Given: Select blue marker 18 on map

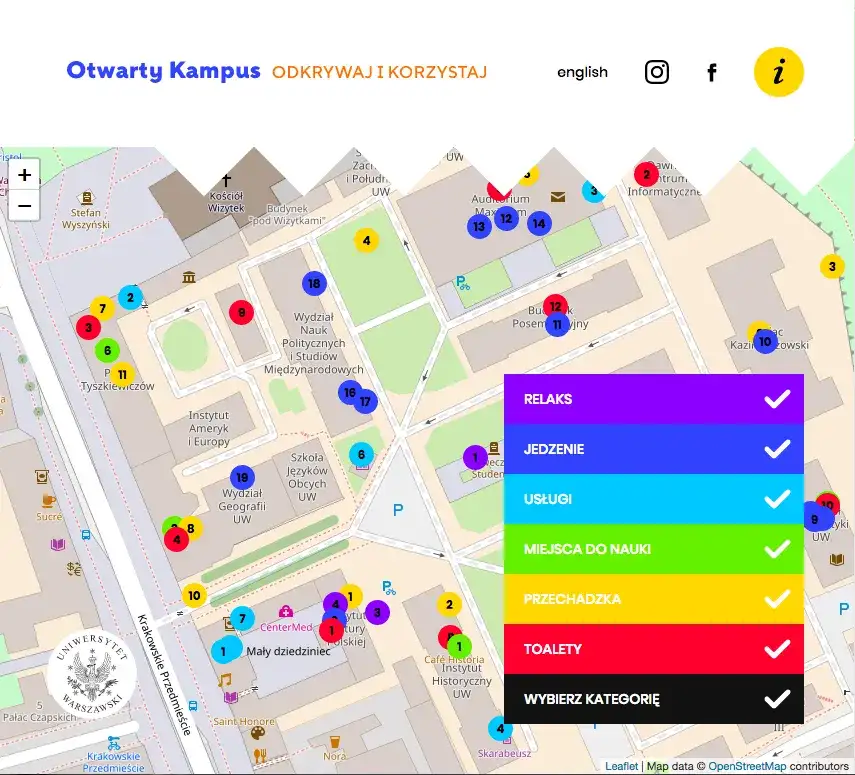Looking at the screenshot, I should pyautogui.click(x=314, y=284).
